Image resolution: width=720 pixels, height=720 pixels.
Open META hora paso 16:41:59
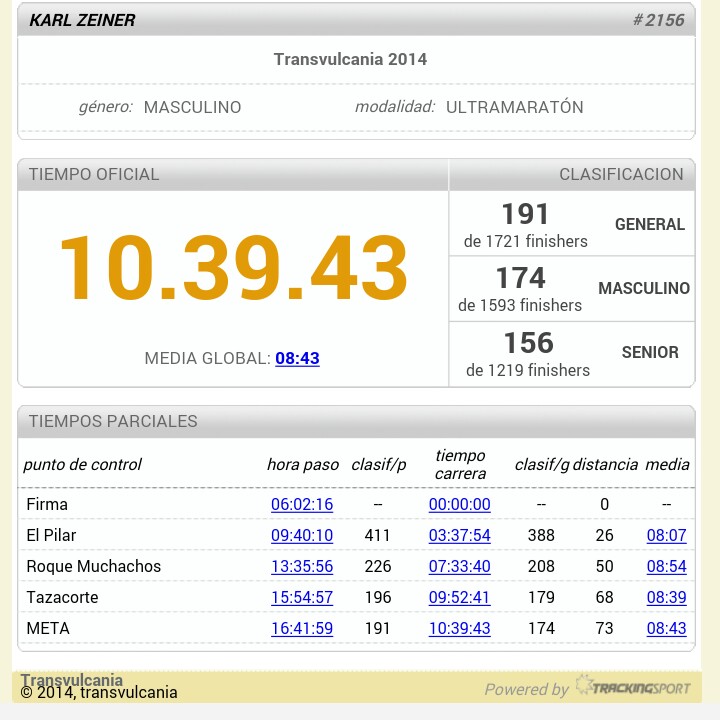click(301, 629)
